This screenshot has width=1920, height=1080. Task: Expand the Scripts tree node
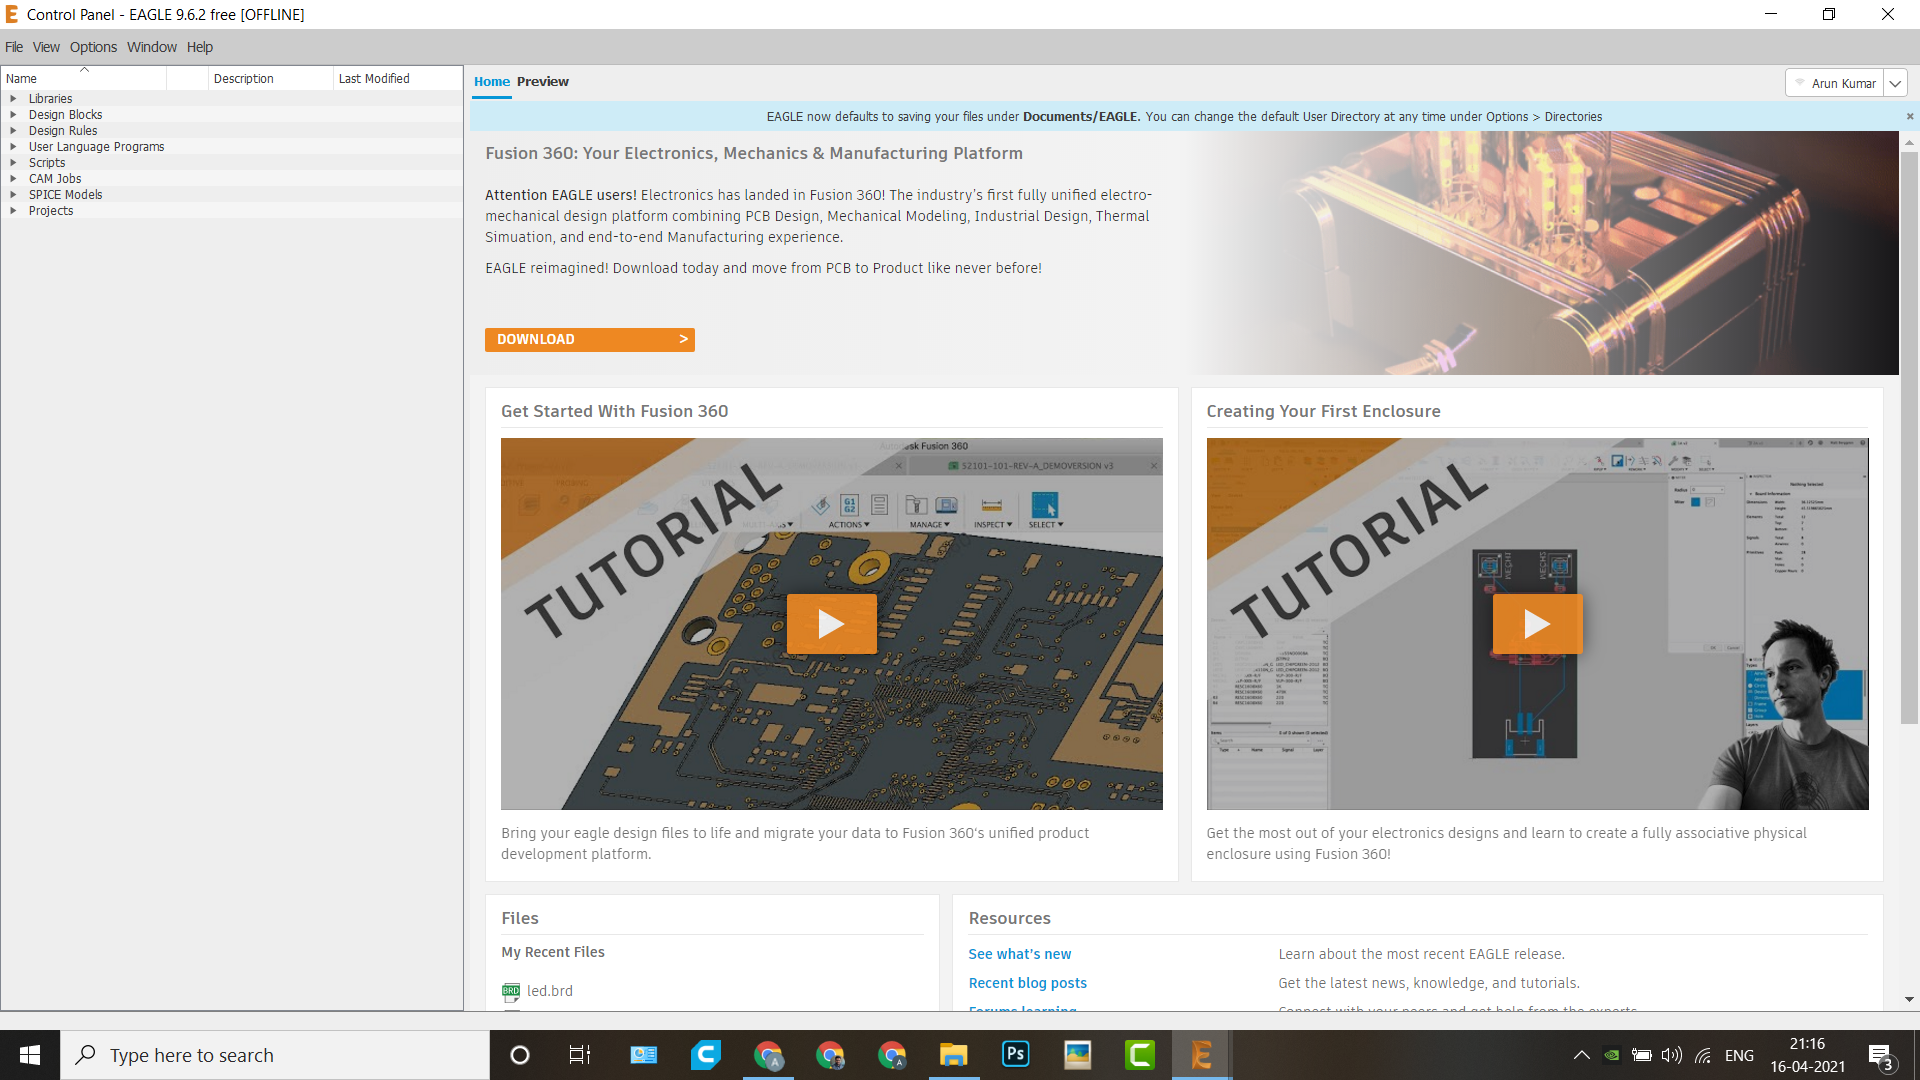(13, 163)
